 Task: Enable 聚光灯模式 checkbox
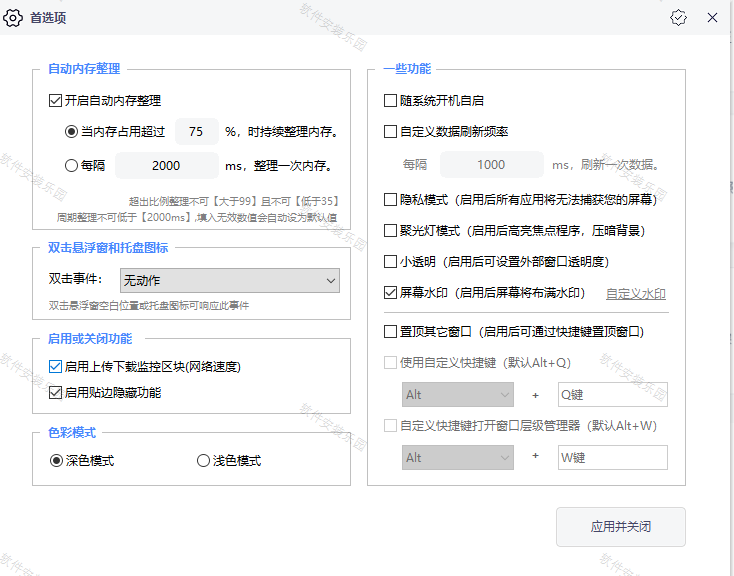(391, 231)
